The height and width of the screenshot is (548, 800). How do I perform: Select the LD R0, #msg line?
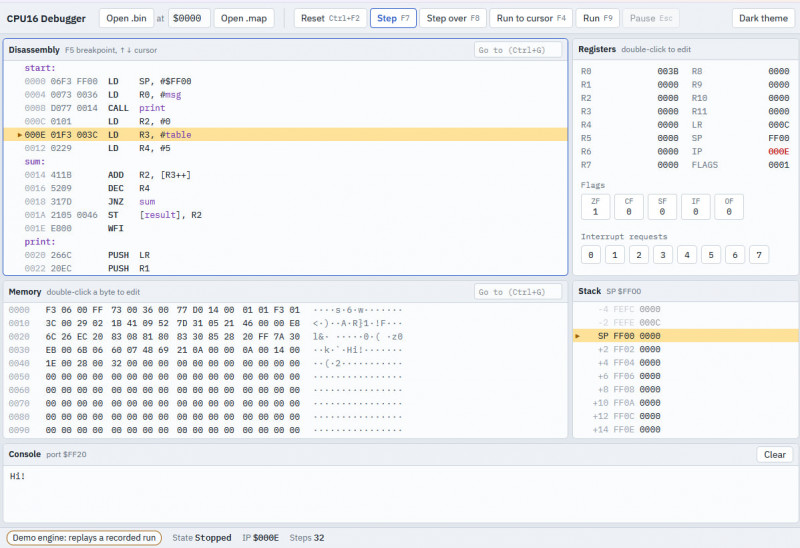pos(285,94)
